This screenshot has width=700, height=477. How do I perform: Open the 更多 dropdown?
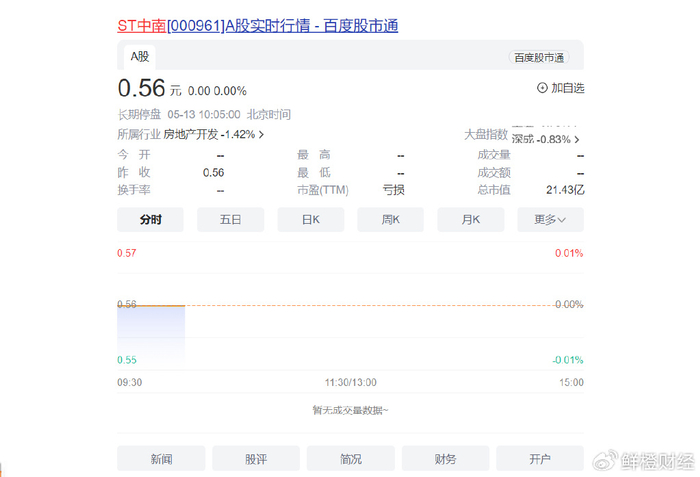[550, 220]
